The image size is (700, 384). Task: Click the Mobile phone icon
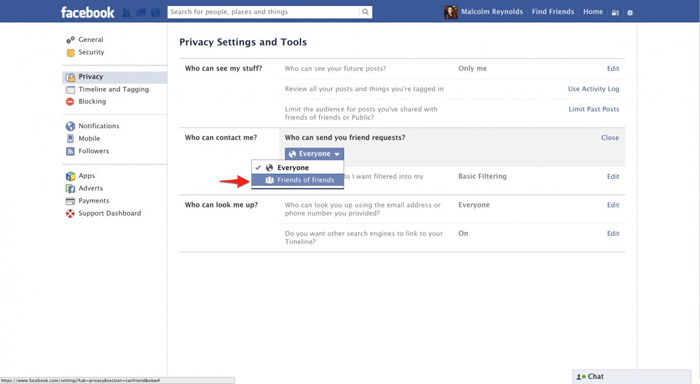[x=70, y=139]
